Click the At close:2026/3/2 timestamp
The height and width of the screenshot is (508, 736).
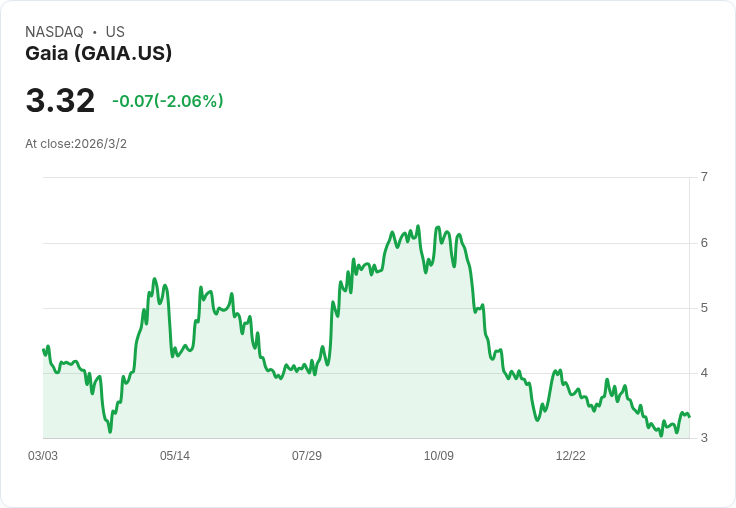coord(76,144)
